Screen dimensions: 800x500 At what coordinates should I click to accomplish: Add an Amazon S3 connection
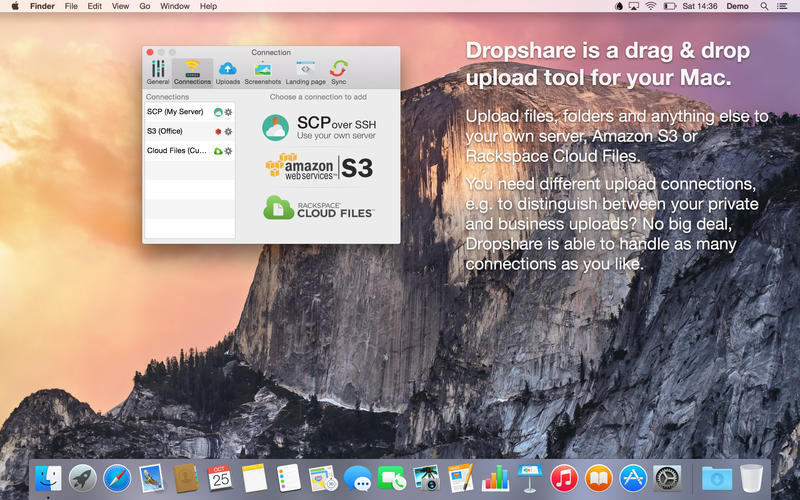tap(319, 167)
